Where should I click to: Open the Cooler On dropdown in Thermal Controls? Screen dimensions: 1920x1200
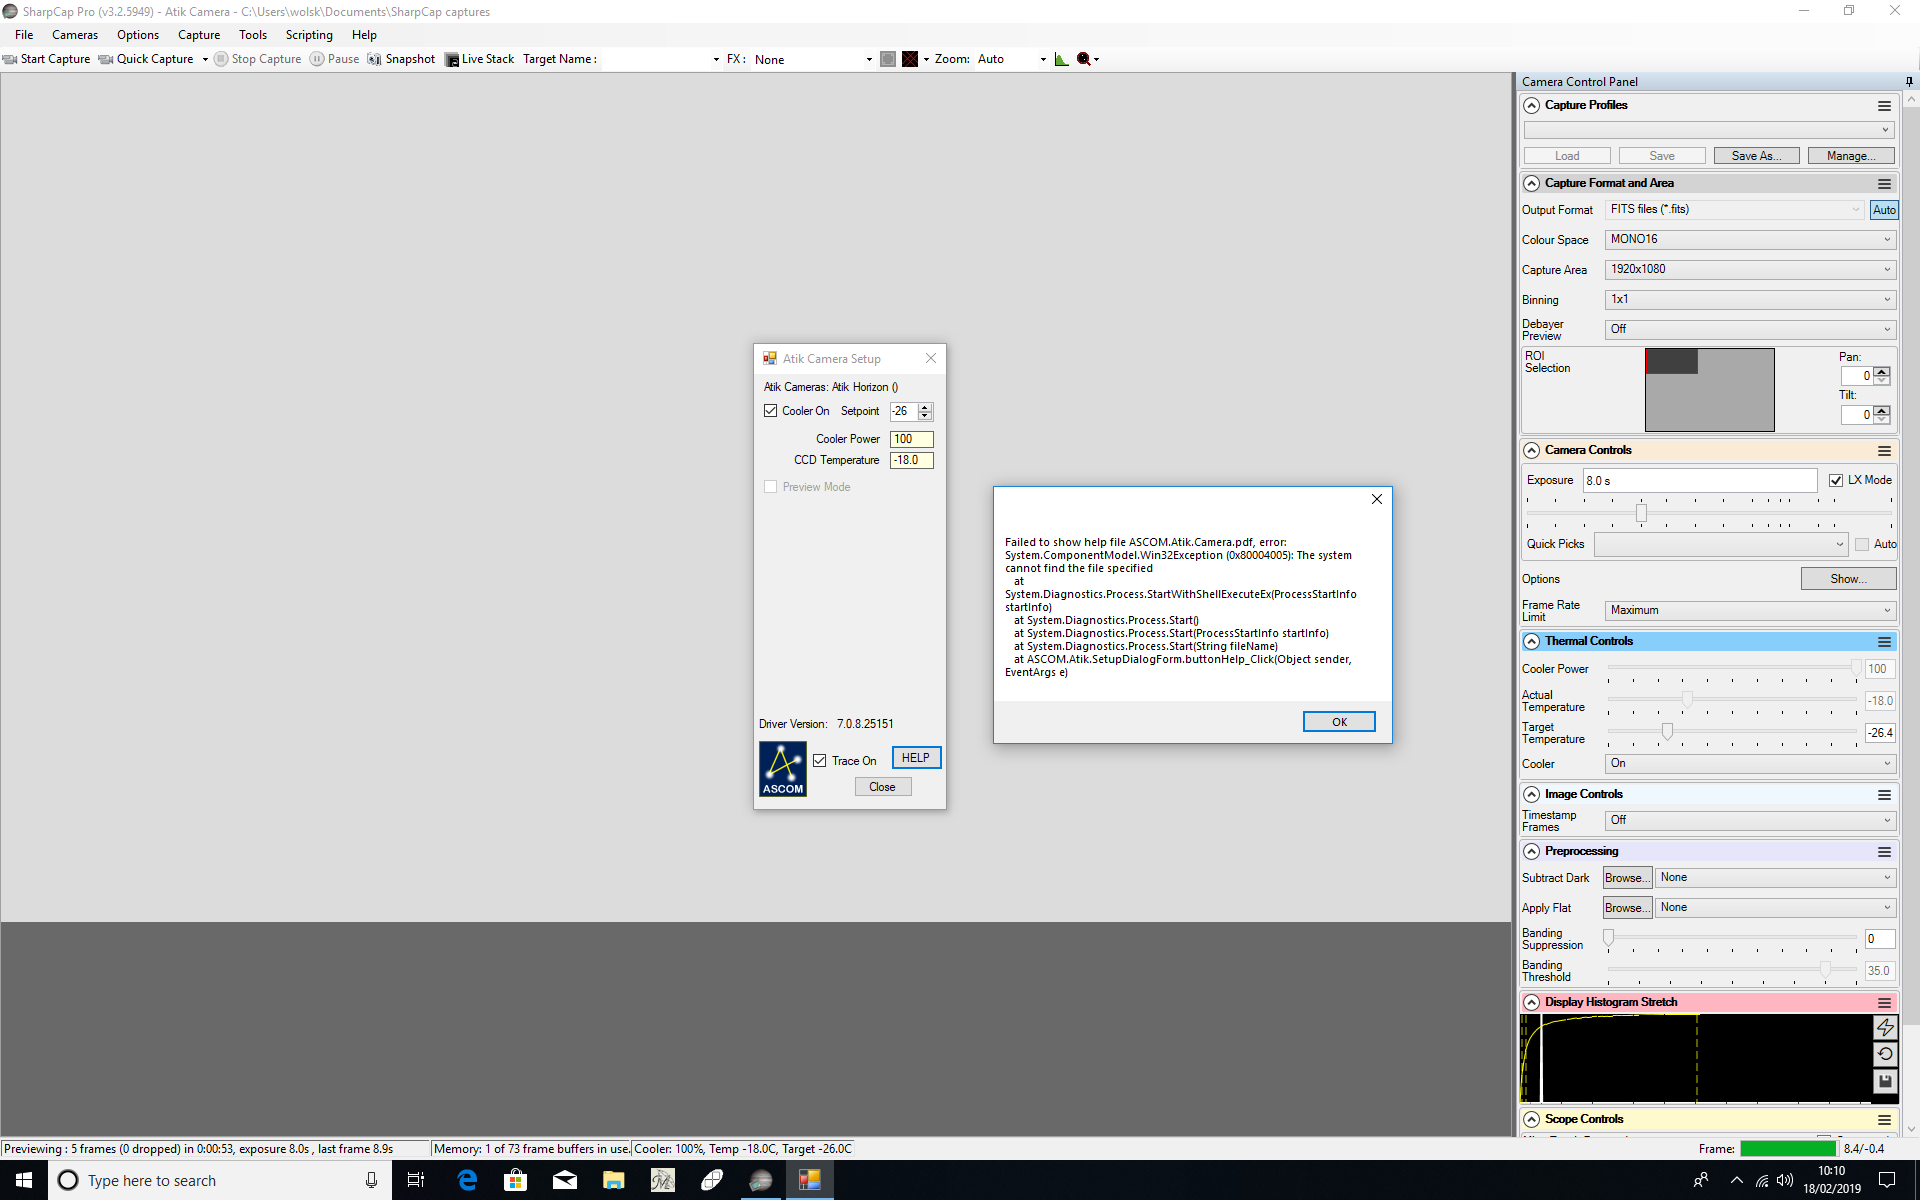tap(1750, 764)
